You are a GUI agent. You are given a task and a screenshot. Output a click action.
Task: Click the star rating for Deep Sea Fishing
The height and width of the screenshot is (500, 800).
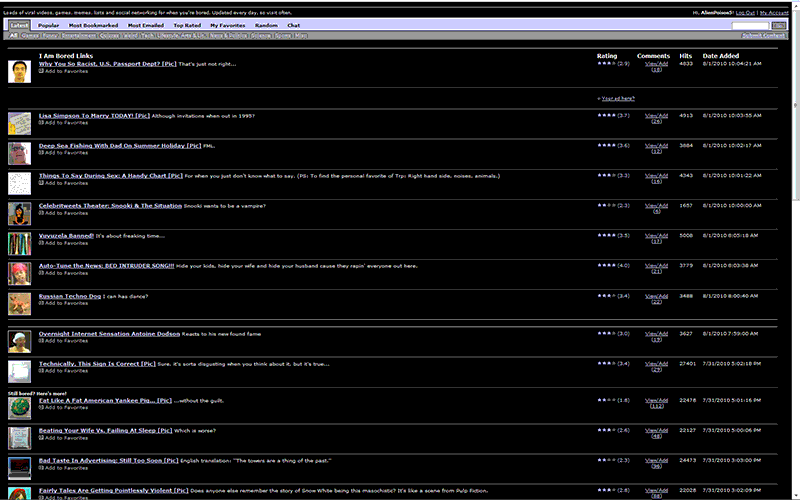[x=607, y=145]
